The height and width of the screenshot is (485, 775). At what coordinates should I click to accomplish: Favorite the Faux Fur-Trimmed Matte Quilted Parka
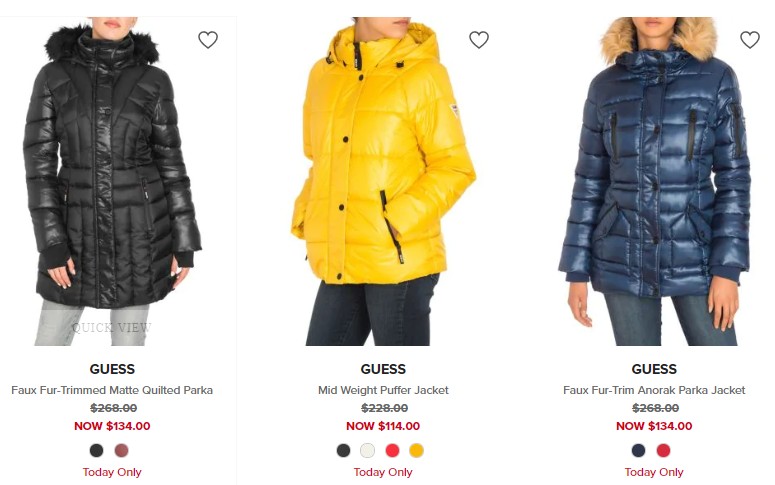point(208,40)
